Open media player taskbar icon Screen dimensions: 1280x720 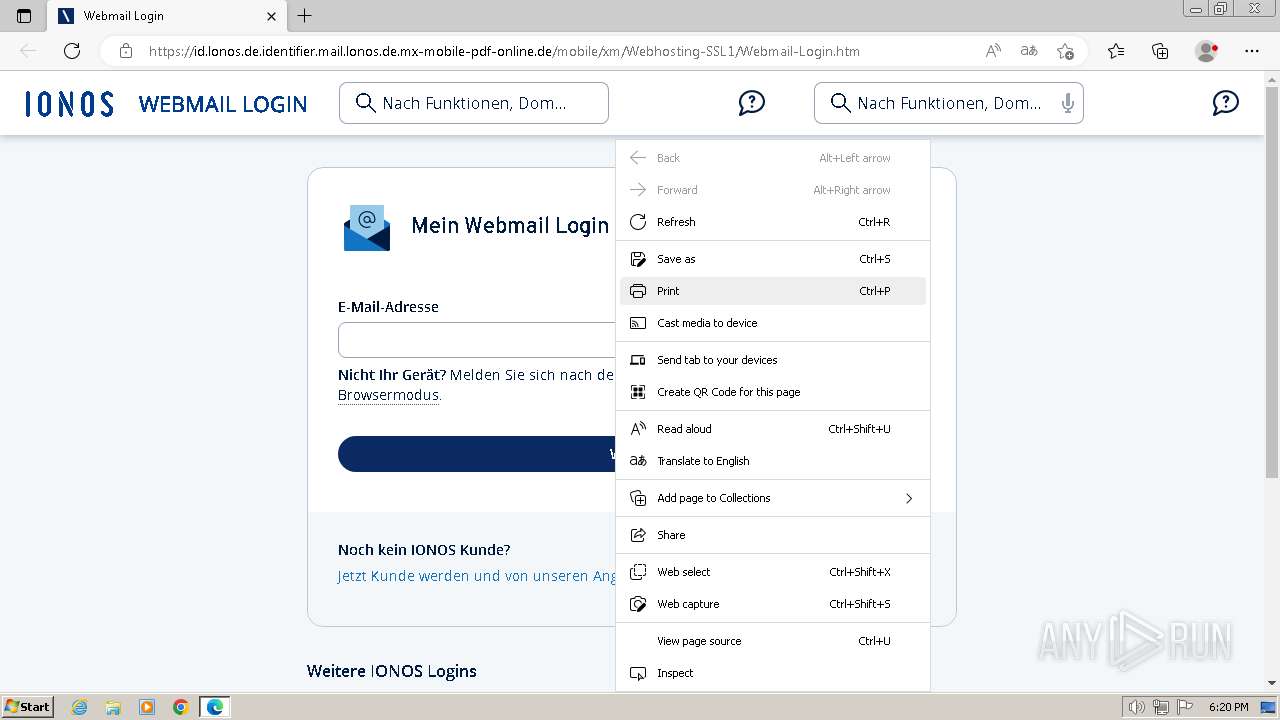(147, 707)
